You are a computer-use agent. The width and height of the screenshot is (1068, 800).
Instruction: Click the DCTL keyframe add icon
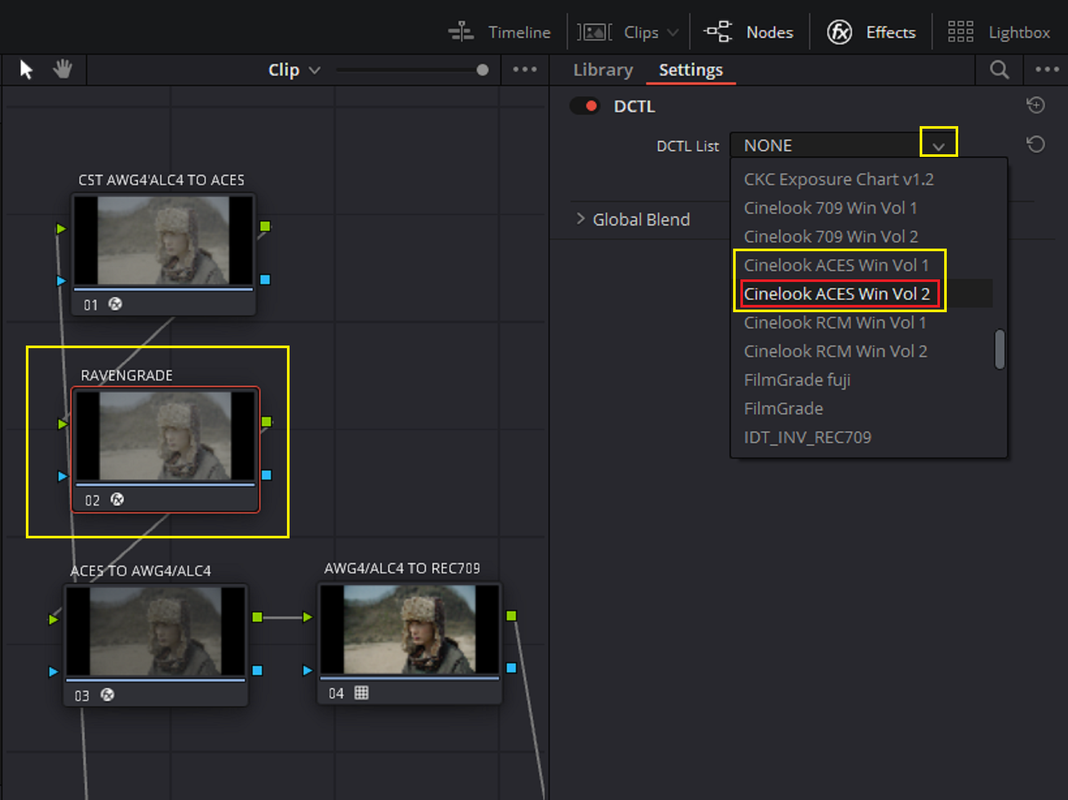pos(1035,105)
